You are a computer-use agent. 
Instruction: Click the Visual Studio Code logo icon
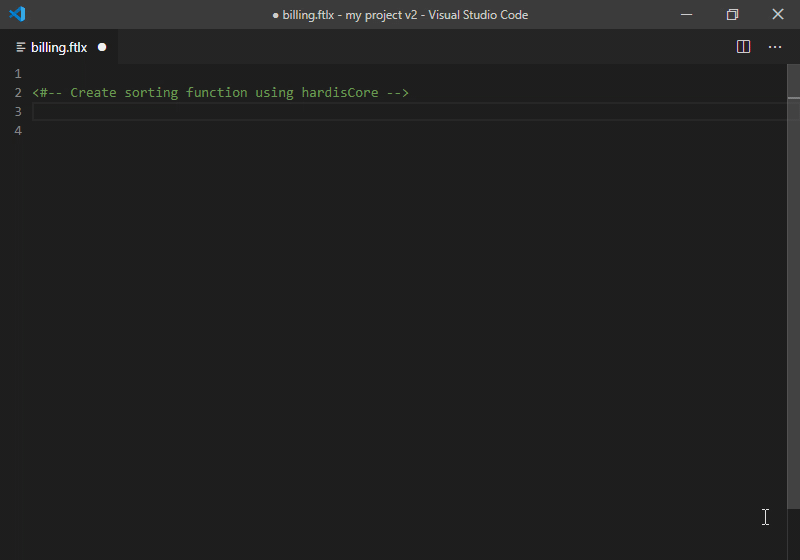pyautogui.click(x=17, y=14)
